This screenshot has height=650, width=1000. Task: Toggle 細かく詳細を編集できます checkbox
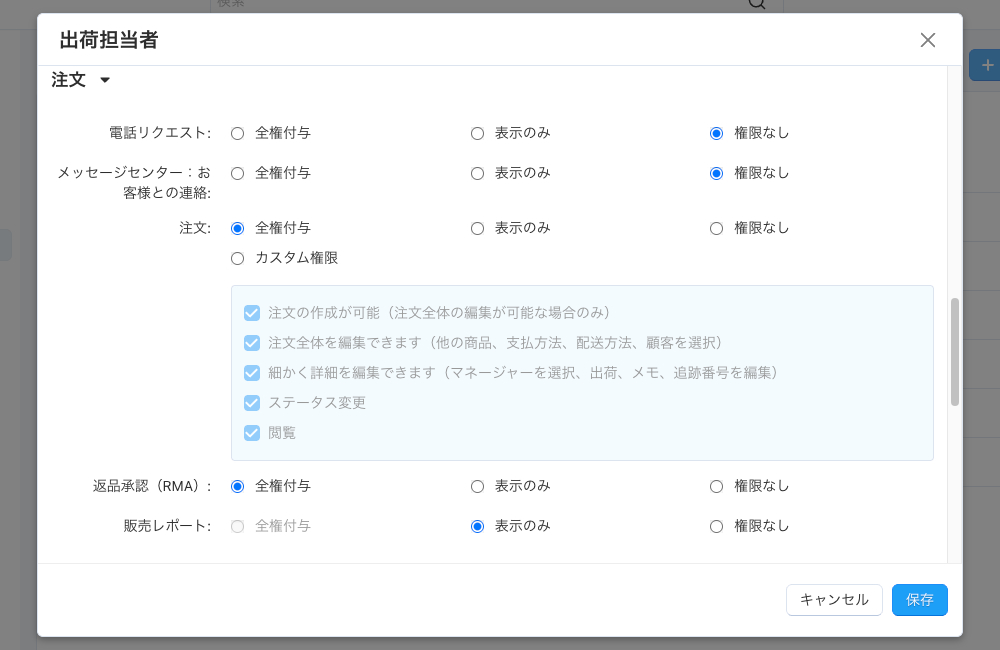tap(252, 373)
